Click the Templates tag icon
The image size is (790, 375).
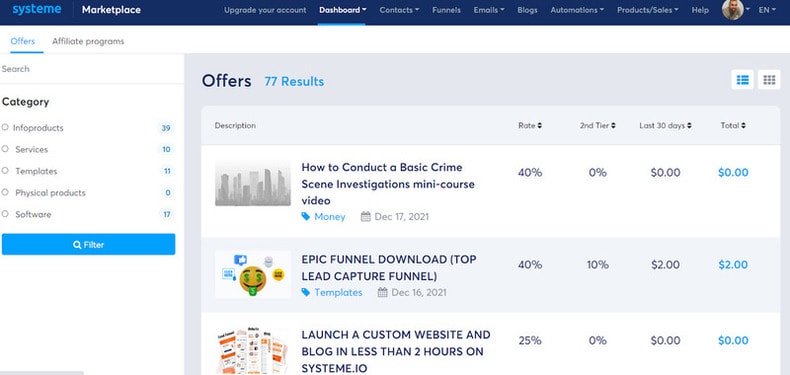(x=305, y=292)
